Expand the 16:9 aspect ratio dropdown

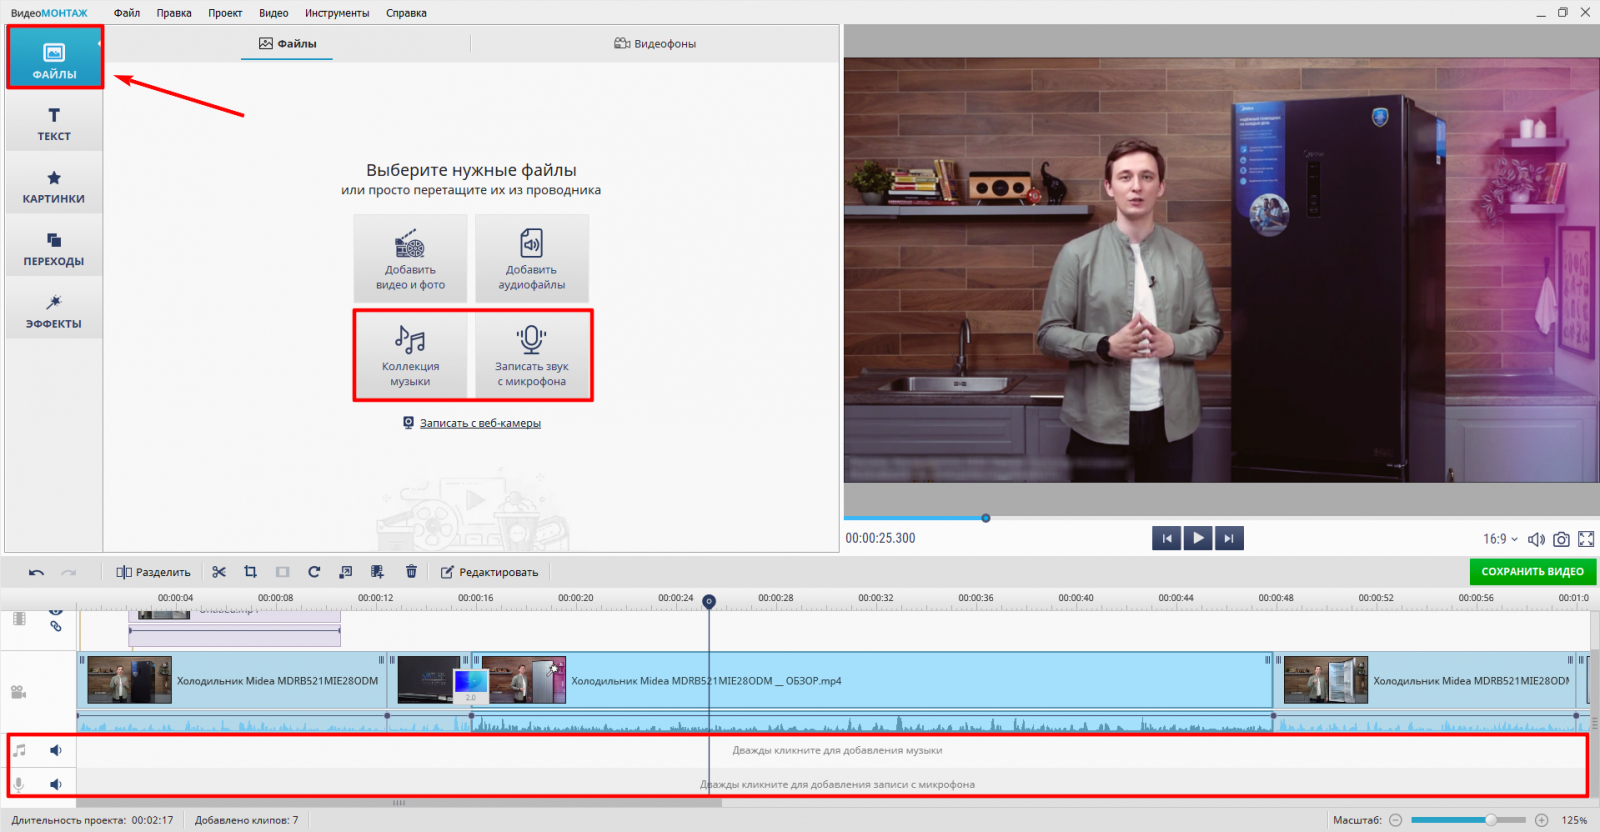[1500, 539]
